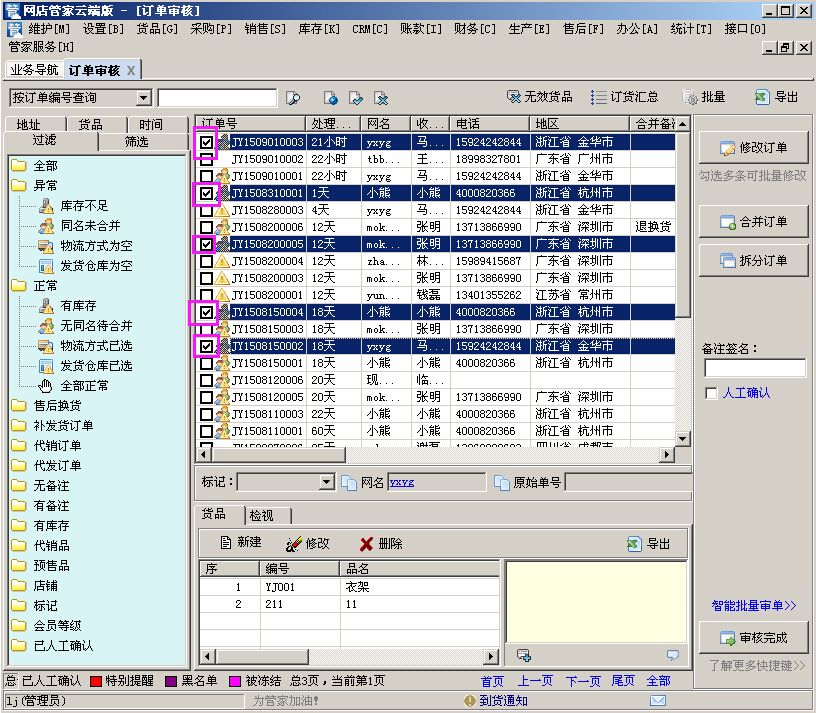This screenshot has width=816, height=713.
Task: Click add-remark icon below yellow note box
Action: click(524, 655)
